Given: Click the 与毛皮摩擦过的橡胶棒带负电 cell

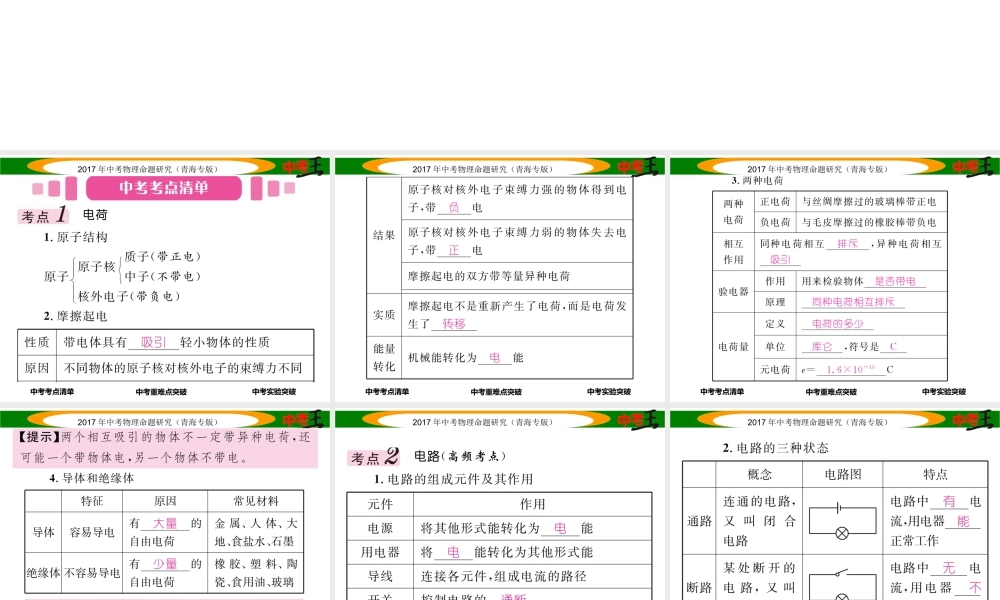Looking at the screenshot, I should tap(871, 223).
